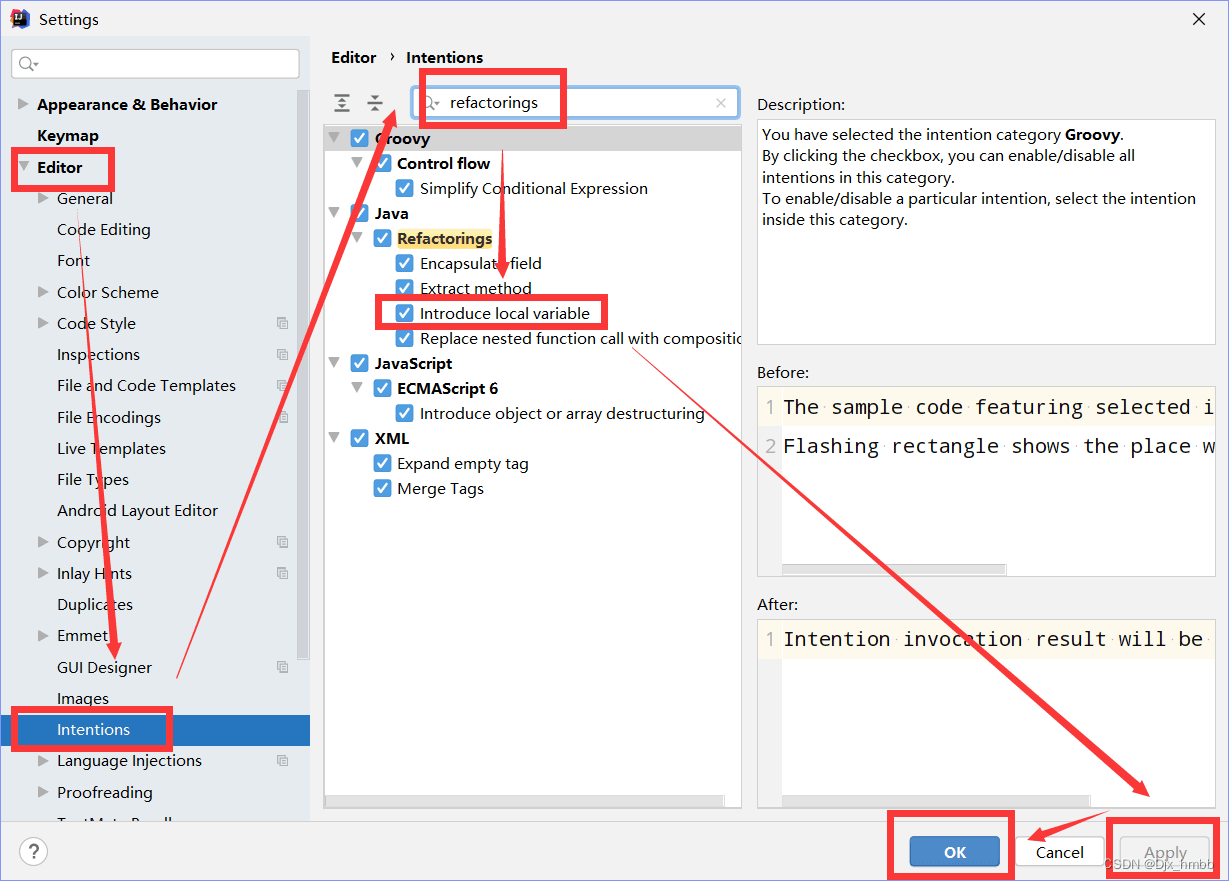Toggle the JavaScript category checkbox
This screenshot has width=1229, height=881.
click(360, 363)
